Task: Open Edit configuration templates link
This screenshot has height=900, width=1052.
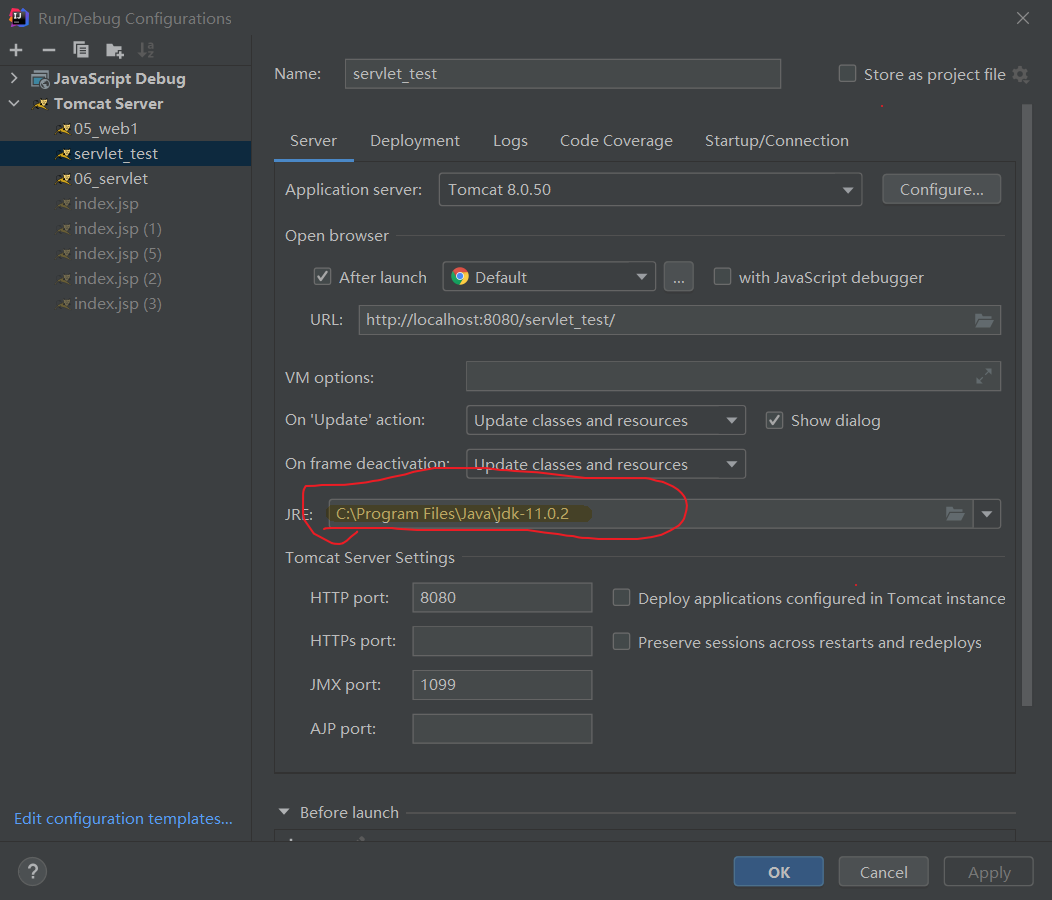Action: pos(123,819)
